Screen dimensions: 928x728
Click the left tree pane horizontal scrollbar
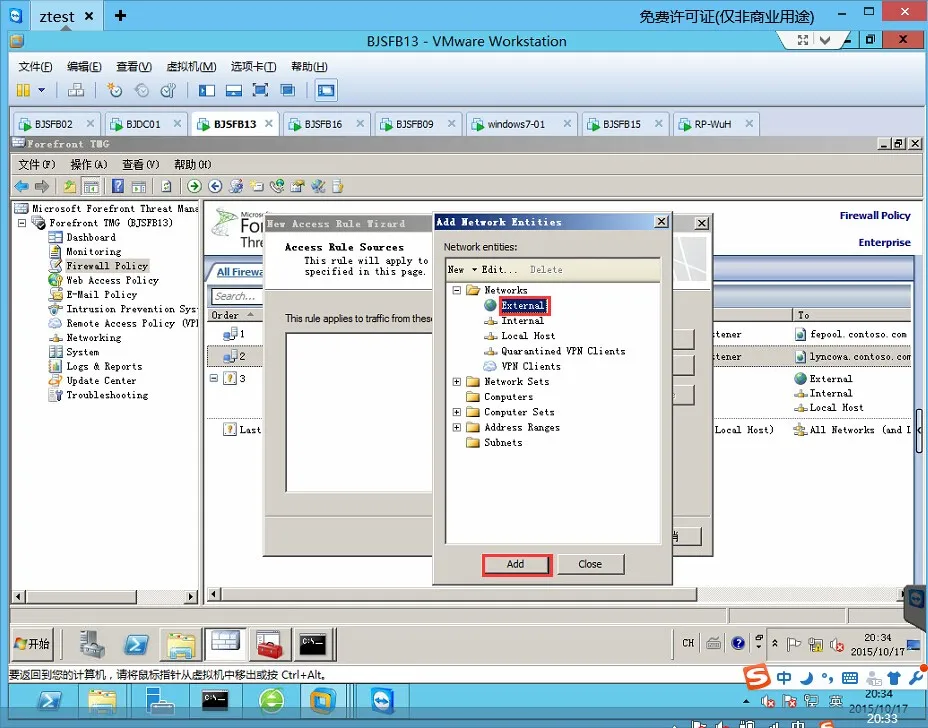[x=81, y=597]
